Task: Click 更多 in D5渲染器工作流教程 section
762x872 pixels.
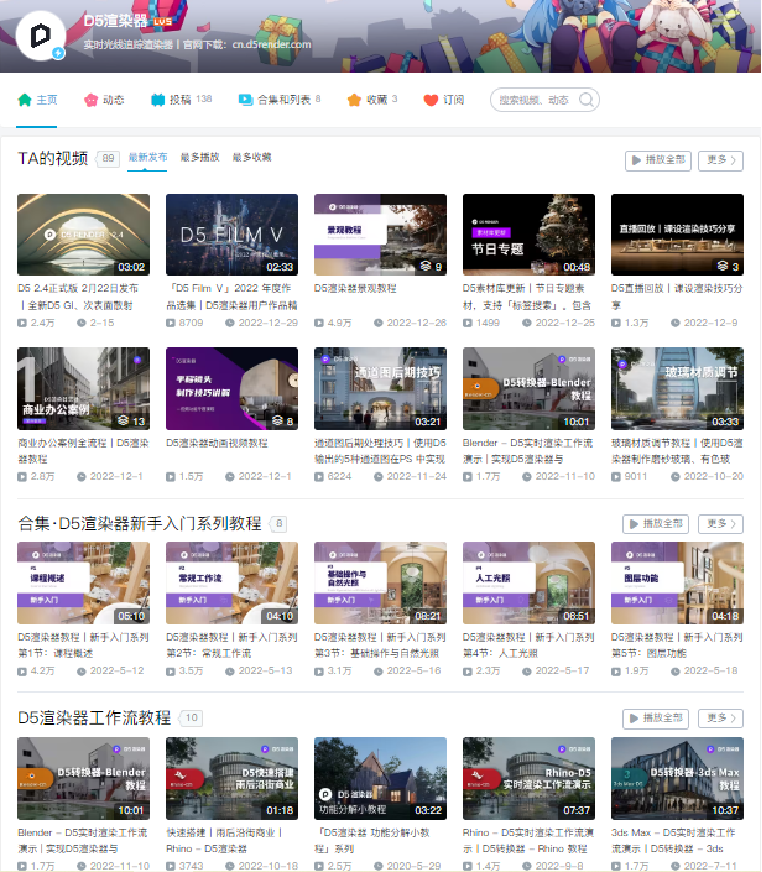Action: (721, 719)
